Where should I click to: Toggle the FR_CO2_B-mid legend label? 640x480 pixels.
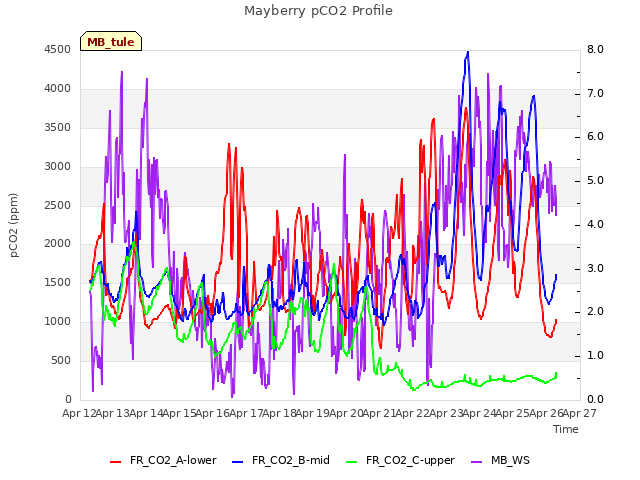pyautogui.click(x=291, y=460)
